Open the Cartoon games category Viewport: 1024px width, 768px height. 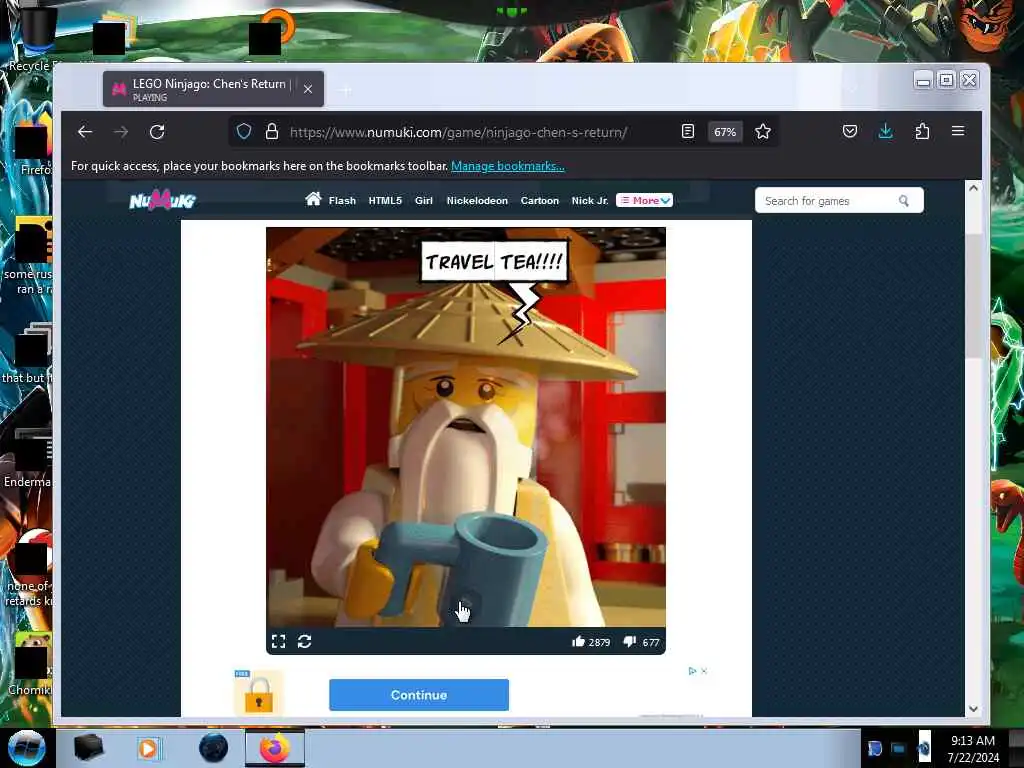(539, 200)
